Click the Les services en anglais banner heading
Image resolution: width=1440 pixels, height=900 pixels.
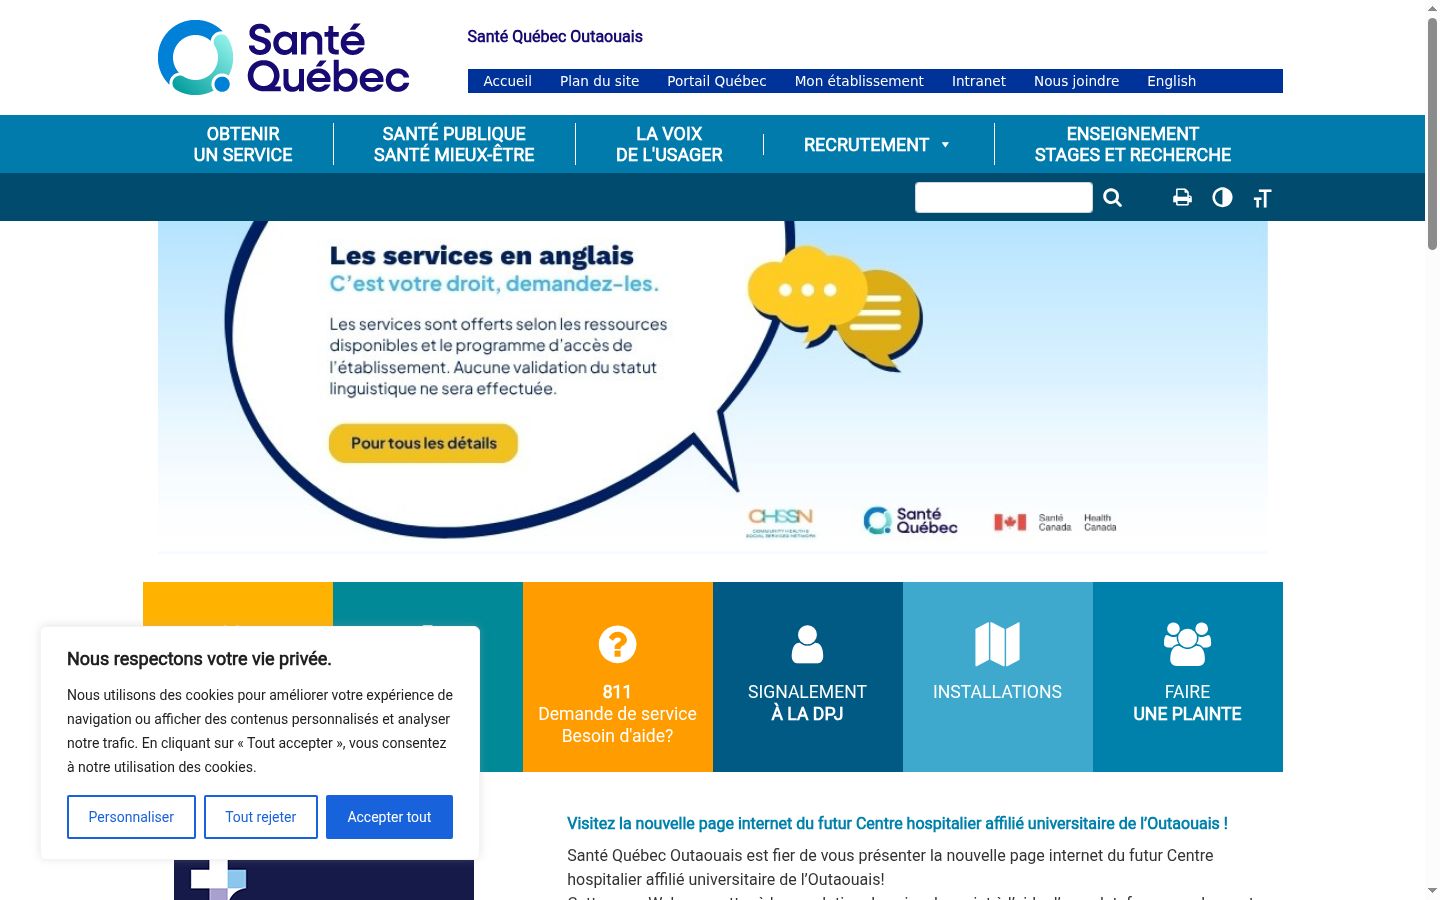(482, 256)
